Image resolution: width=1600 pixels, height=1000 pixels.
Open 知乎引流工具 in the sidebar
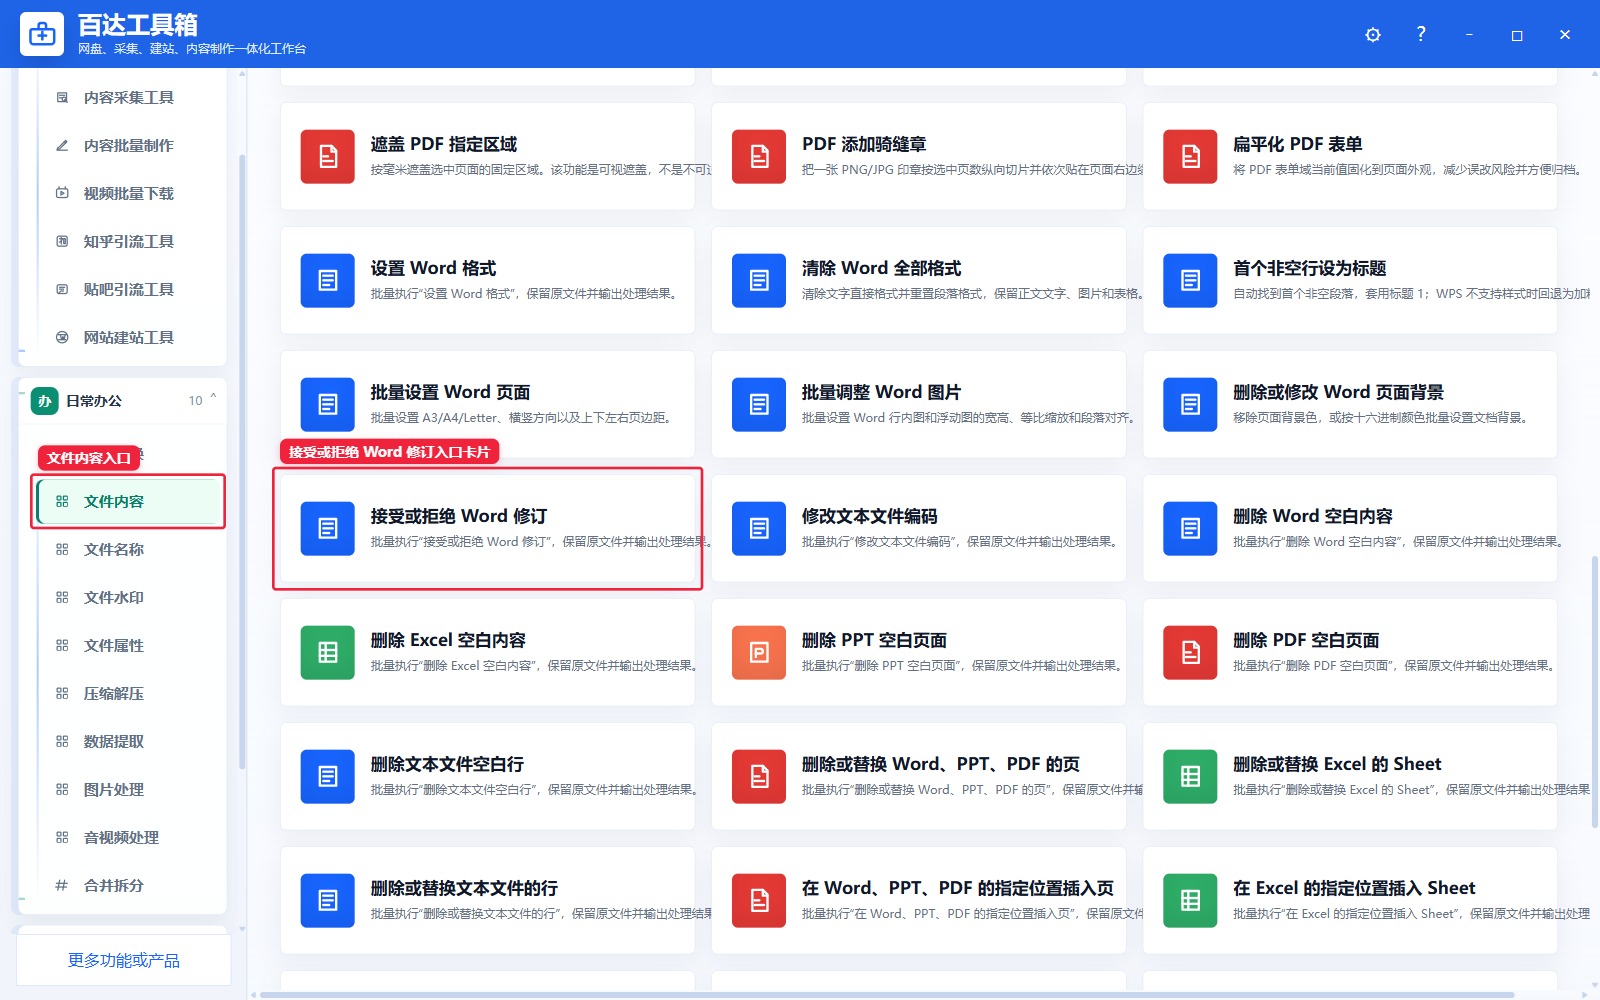tap(128, 241)
